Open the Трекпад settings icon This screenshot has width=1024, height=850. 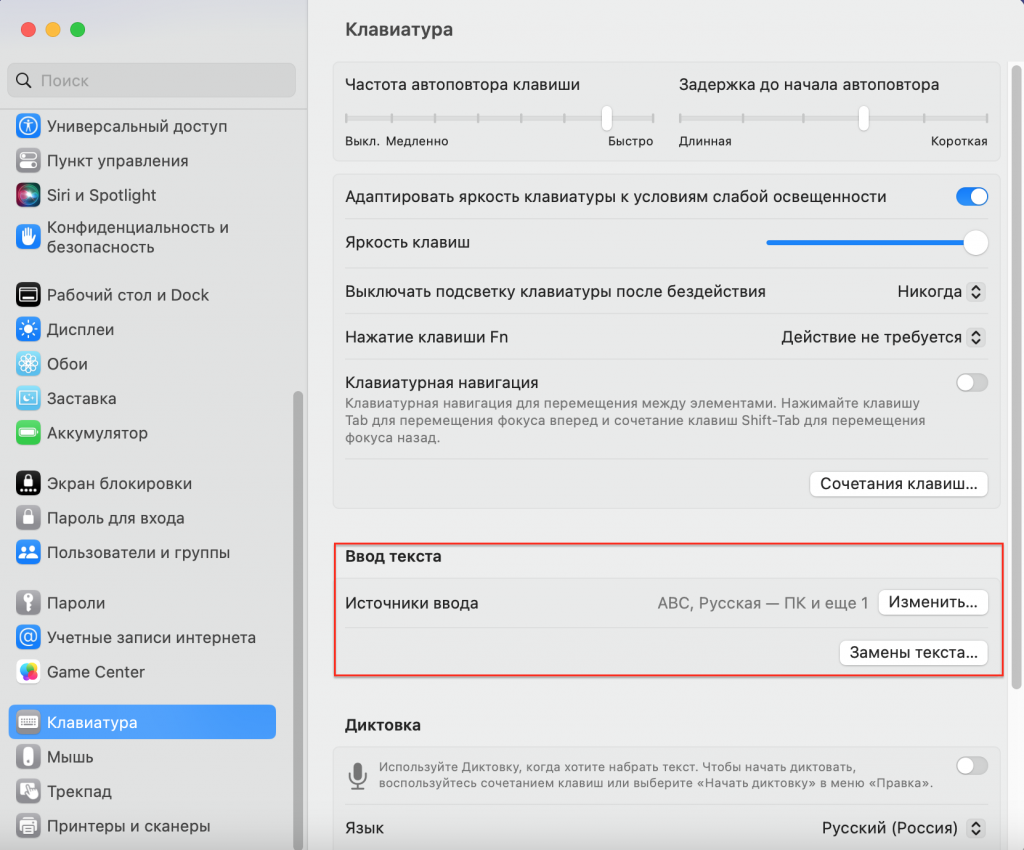point(27,791)
